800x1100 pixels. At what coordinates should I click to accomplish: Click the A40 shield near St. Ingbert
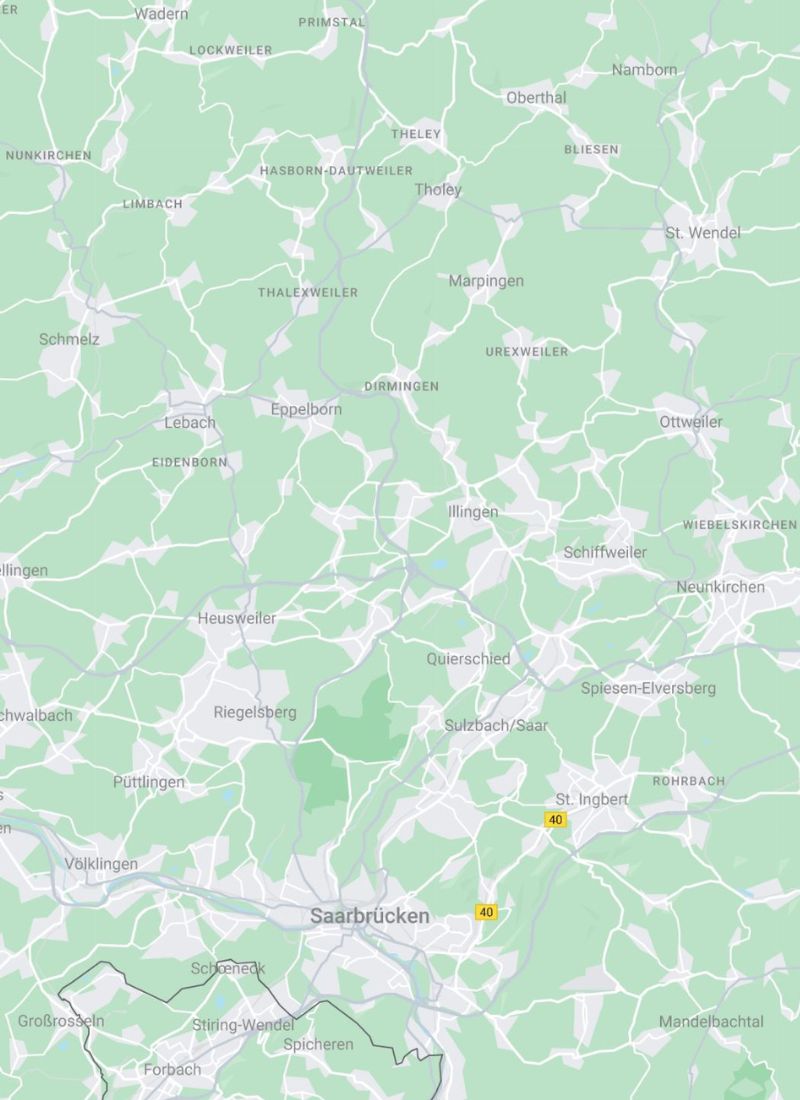pyautogui.click(x=555, y=819)
